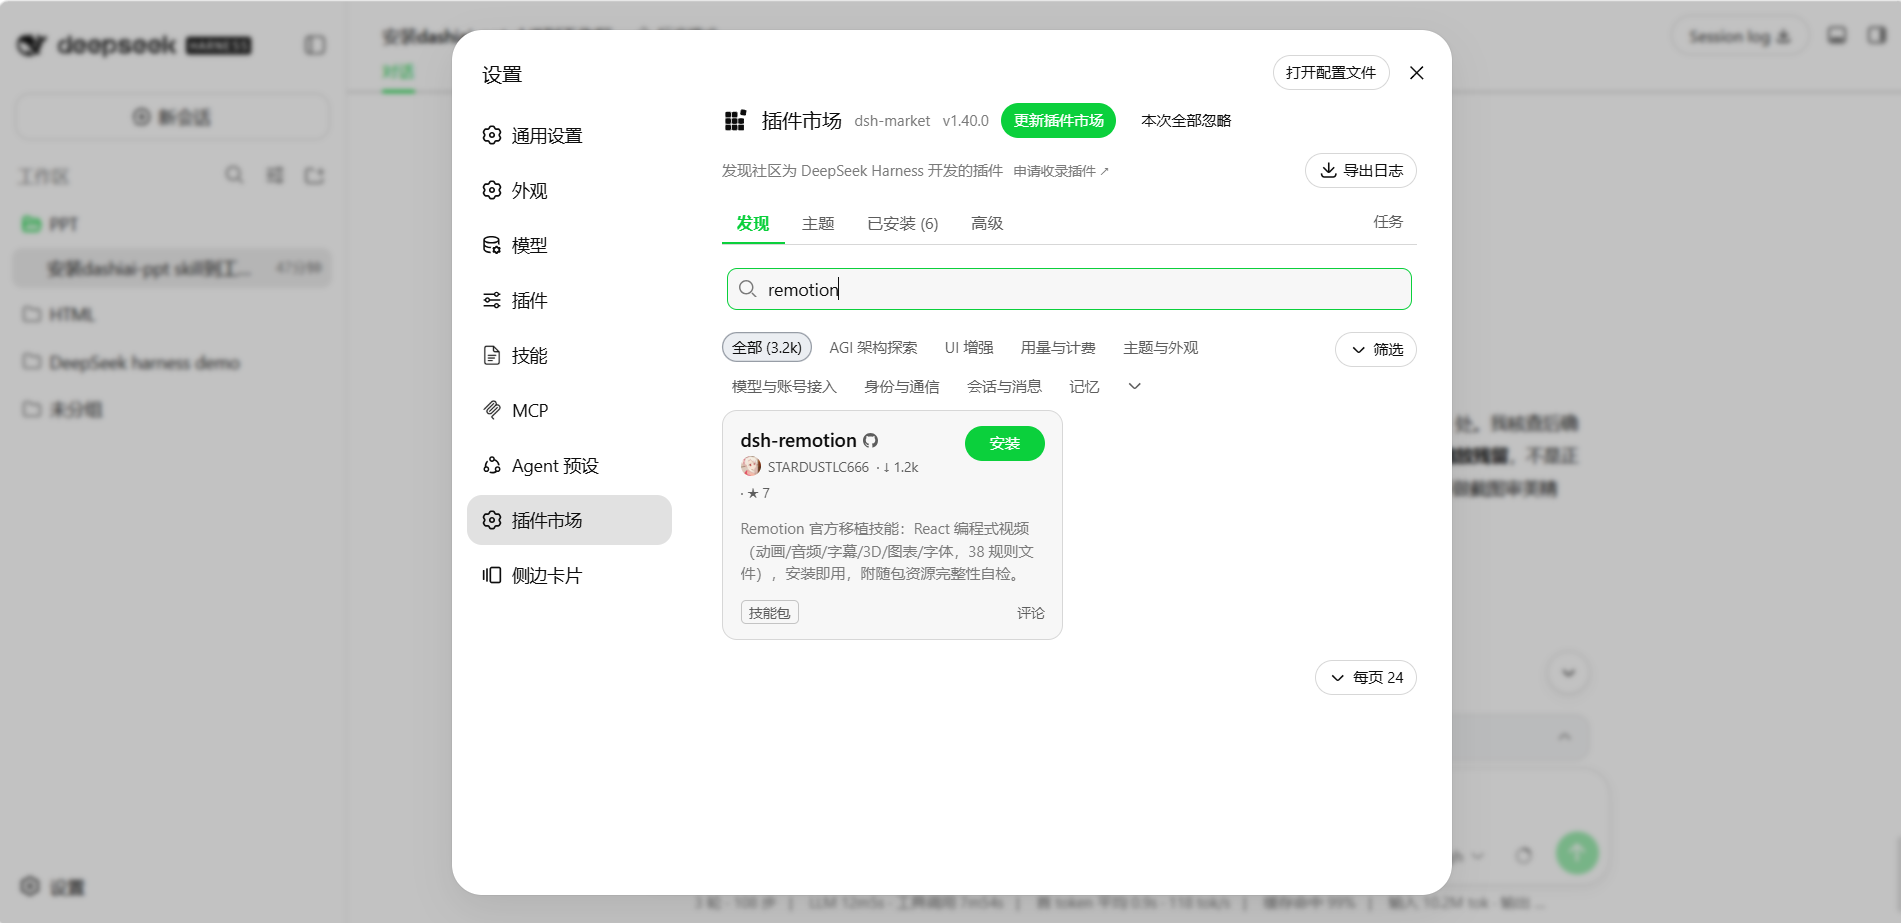Click the gear icon beside 通用设置
This screenshot has width=1901, height=923.
pos(492,135)
